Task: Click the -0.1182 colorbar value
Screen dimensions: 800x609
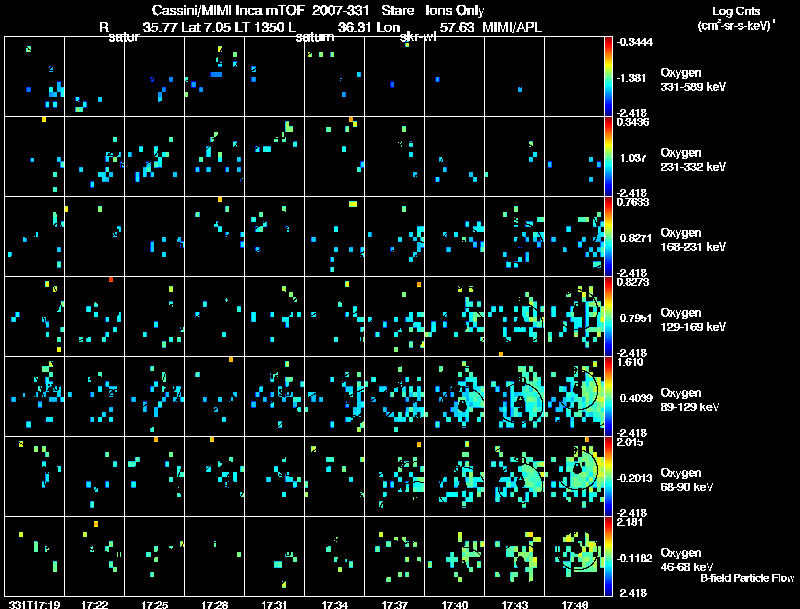Action: point(635,558)
